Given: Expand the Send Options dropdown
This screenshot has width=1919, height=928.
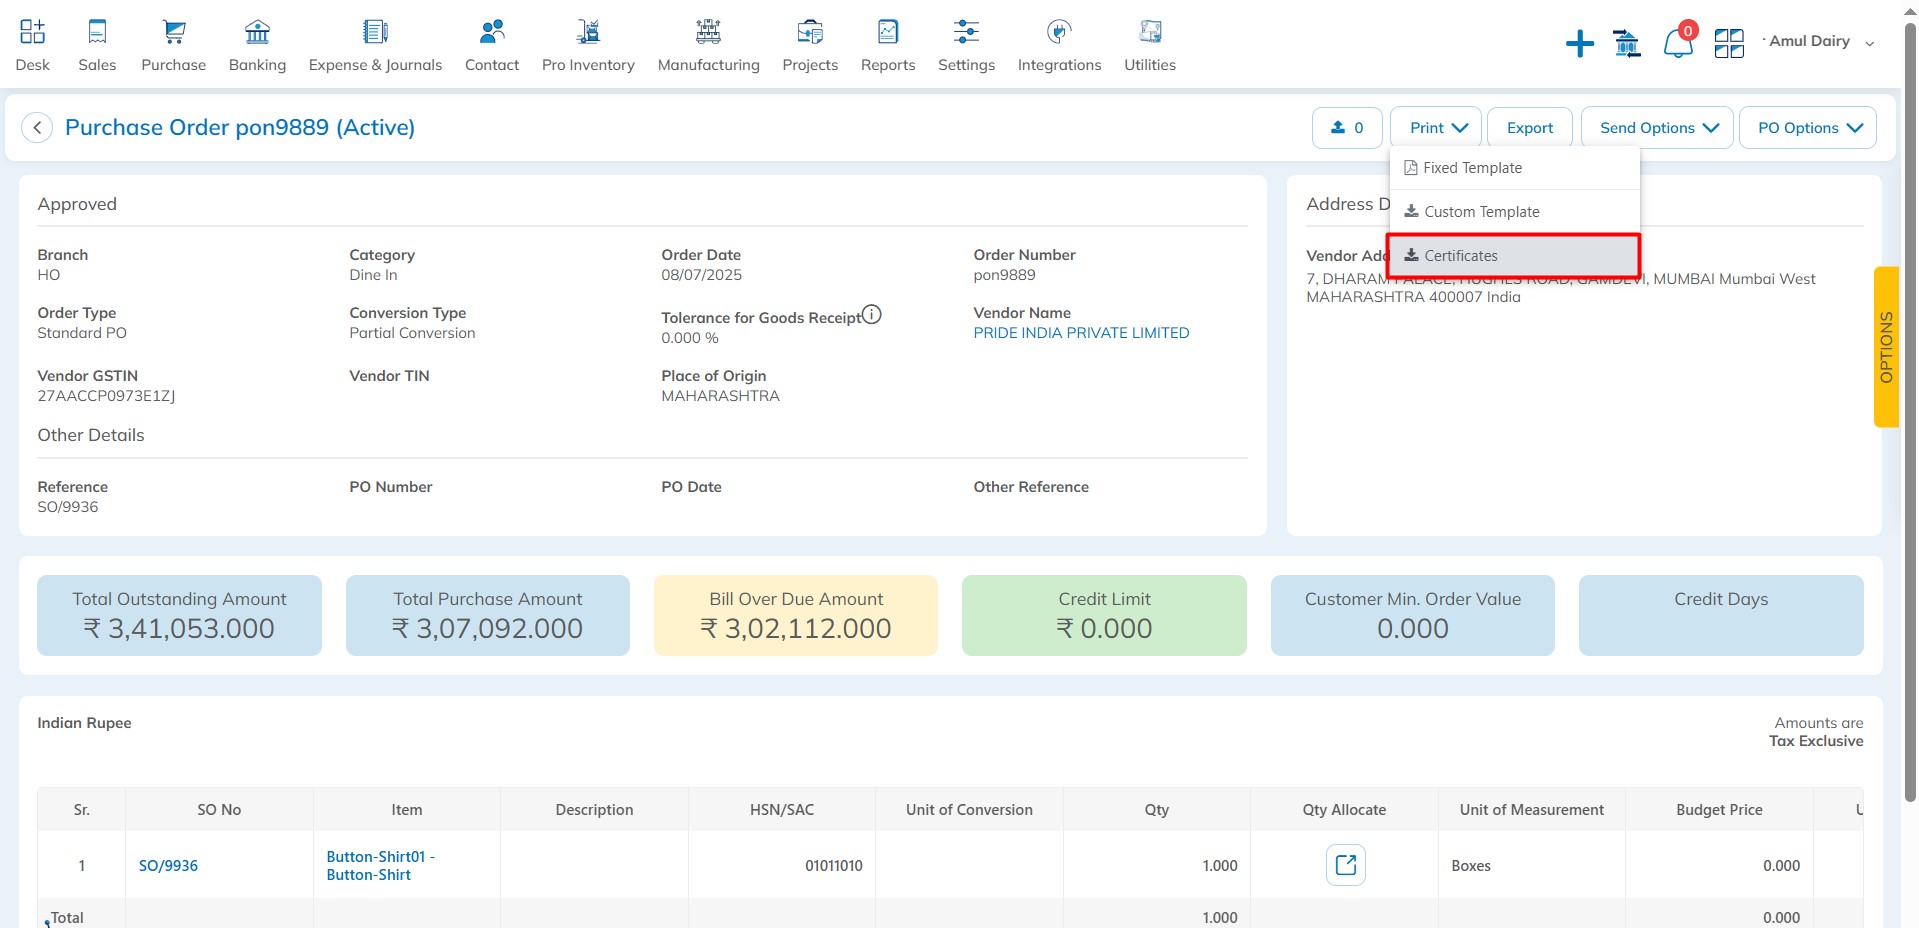Looking at the screenshot, I should (1658, 128).
